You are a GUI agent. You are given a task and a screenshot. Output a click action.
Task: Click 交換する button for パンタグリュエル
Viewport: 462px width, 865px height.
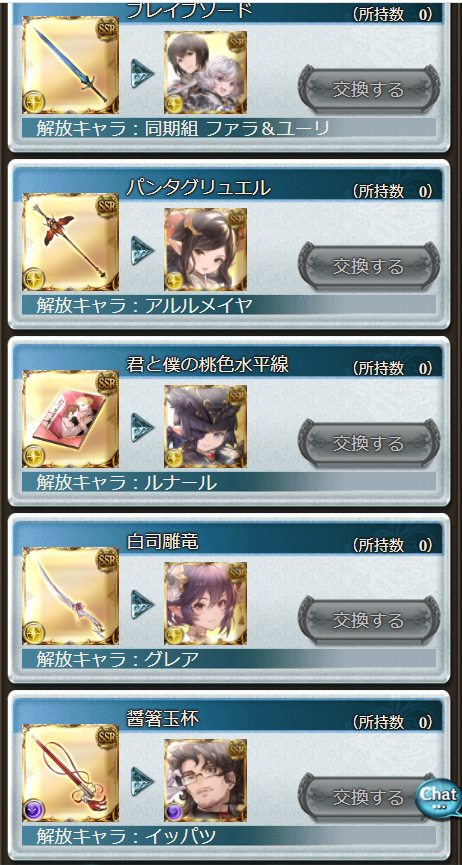[369, 266]
